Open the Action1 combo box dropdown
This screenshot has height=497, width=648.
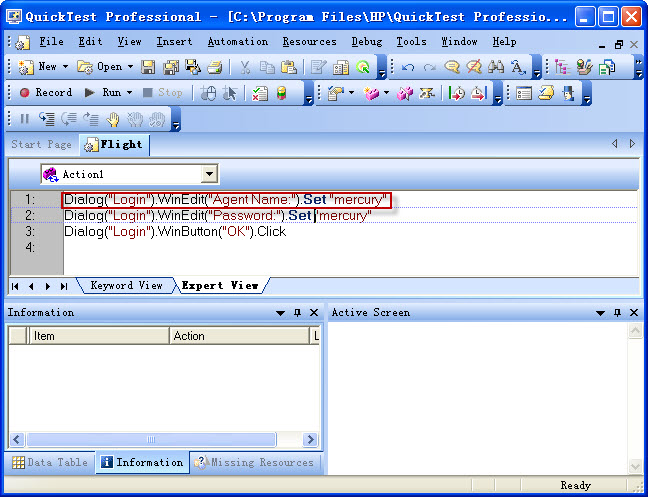click(x=210, y=174)
